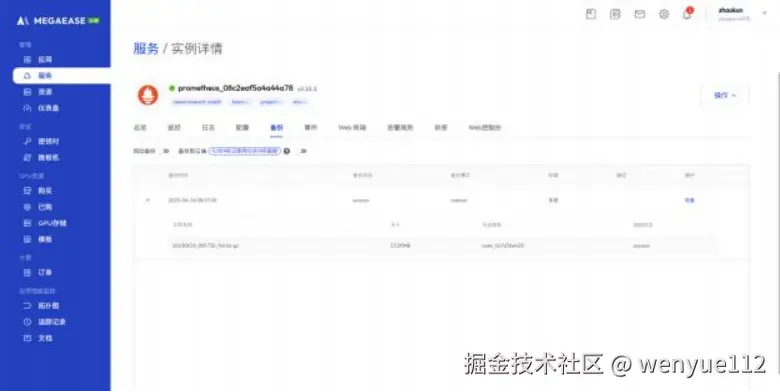
Task: Switch to the 监控 tab
Action: tap(174, 127)
